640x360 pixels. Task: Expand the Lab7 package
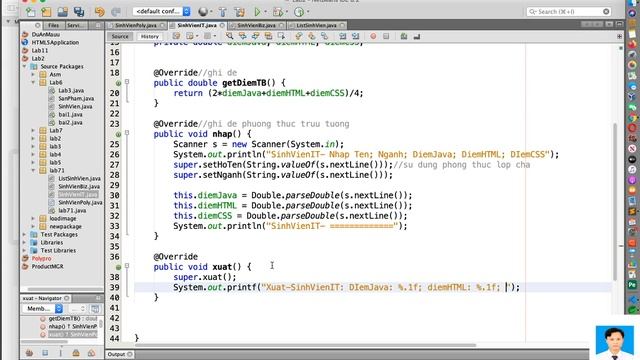tap(33, 130)
